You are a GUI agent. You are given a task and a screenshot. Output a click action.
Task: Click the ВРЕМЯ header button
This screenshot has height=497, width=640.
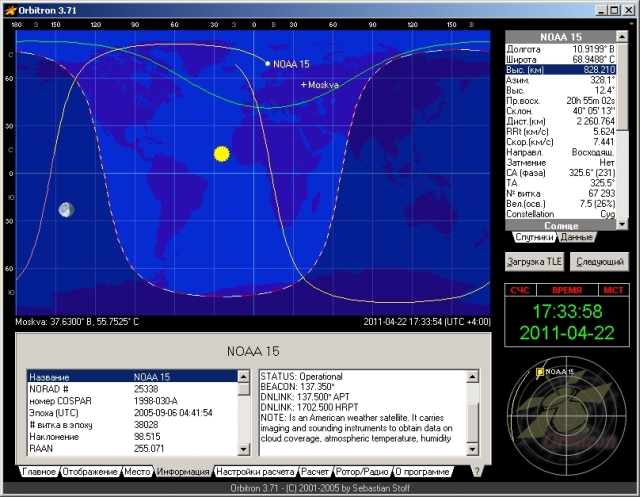tap(567, 290)
